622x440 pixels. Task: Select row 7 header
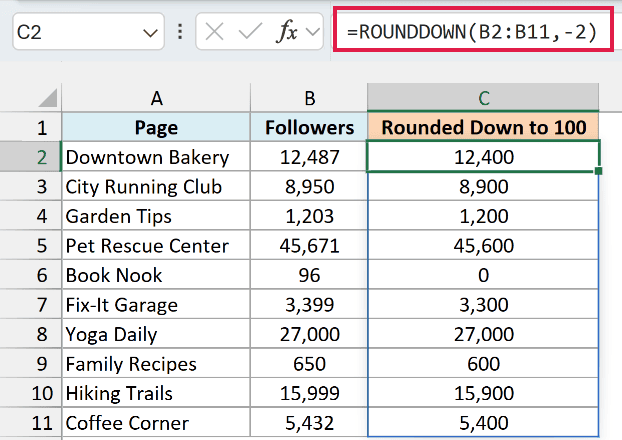tap(31, 304)
